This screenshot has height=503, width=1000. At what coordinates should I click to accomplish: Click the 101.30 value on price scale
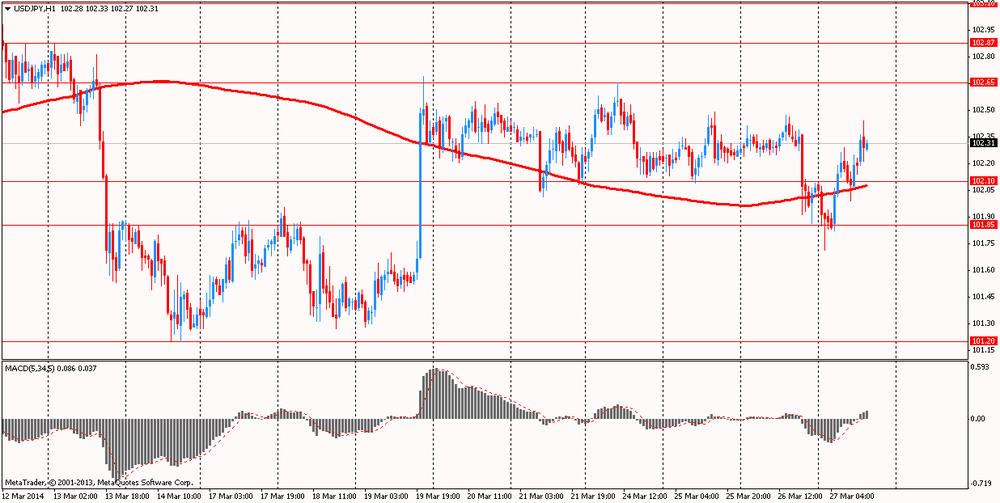(x=983, y=323)
